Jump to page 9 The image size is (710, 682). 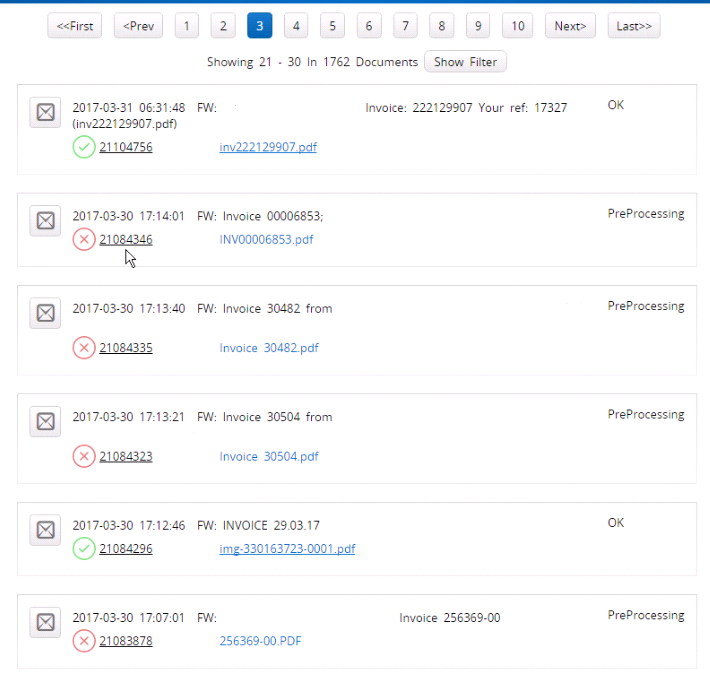(x=478, y=26)
